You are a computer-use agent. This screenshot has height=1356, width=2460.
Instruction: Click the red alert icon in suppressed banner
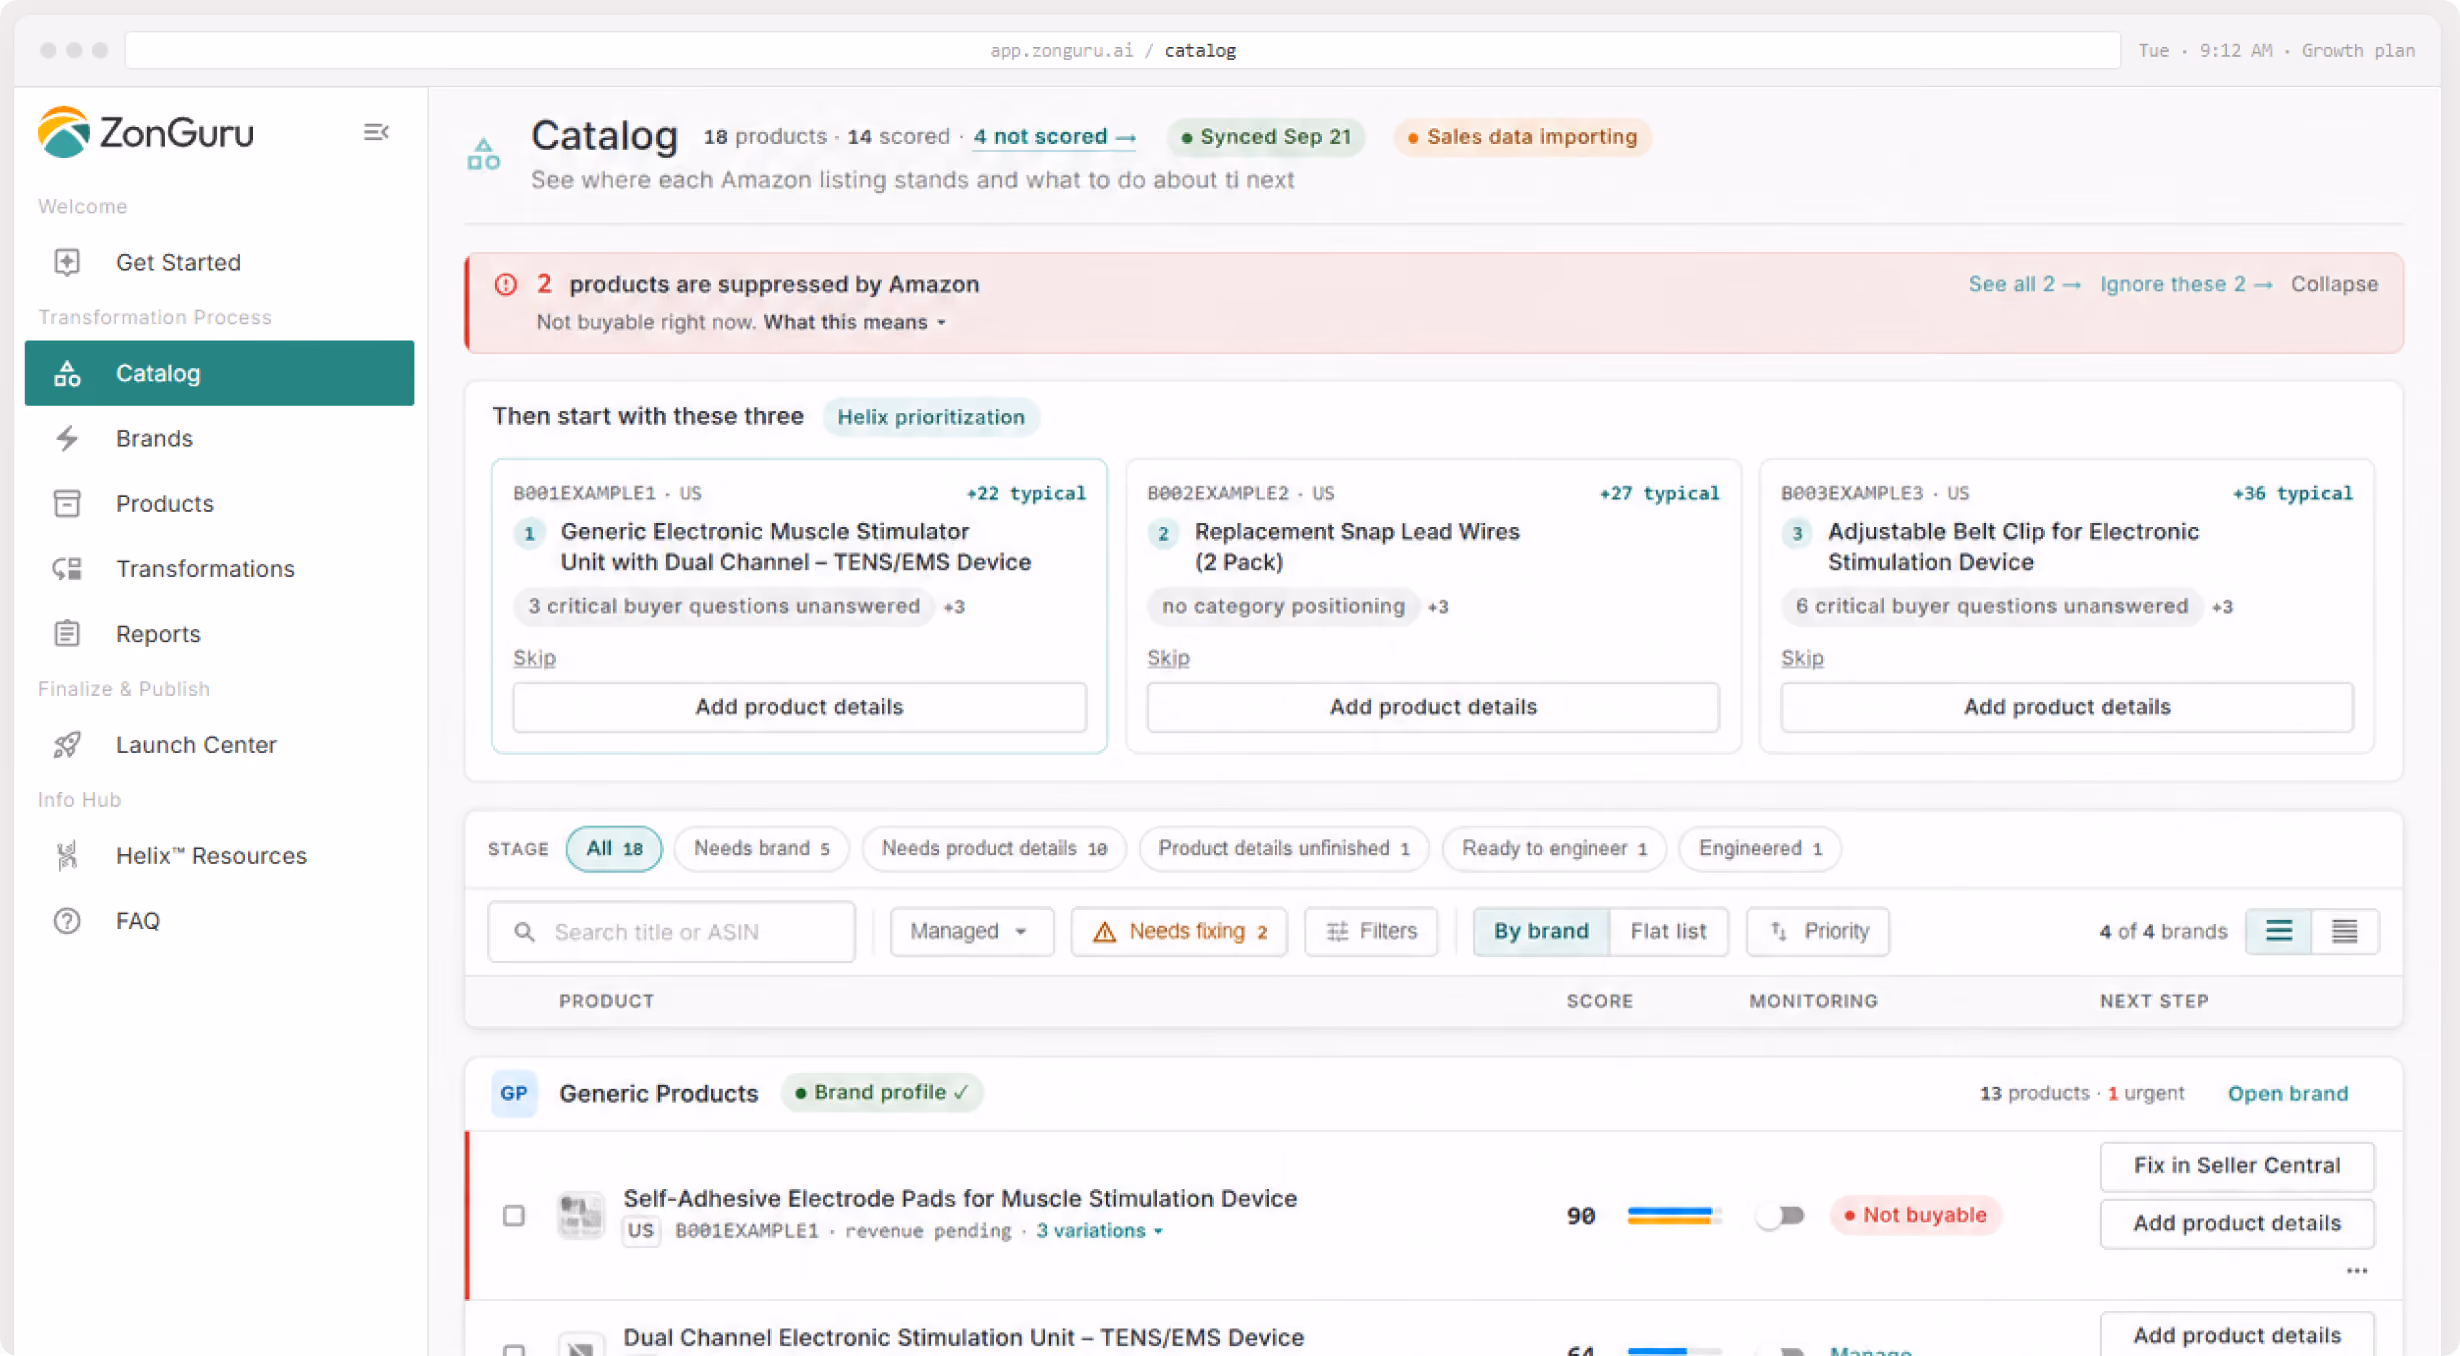click(506, 284)
